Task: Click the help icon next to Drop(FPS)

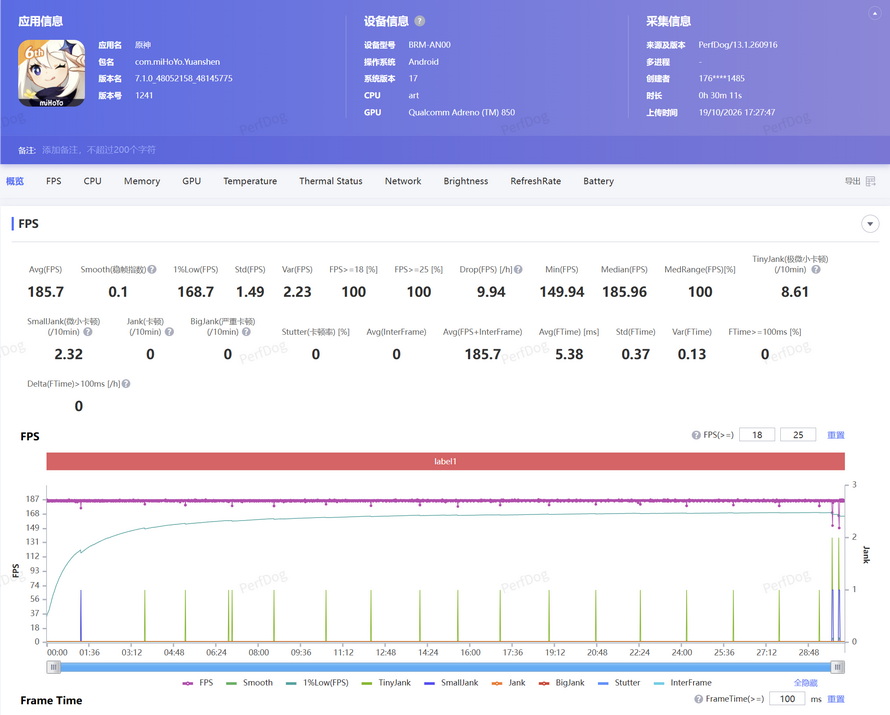Action: point(518,270)
